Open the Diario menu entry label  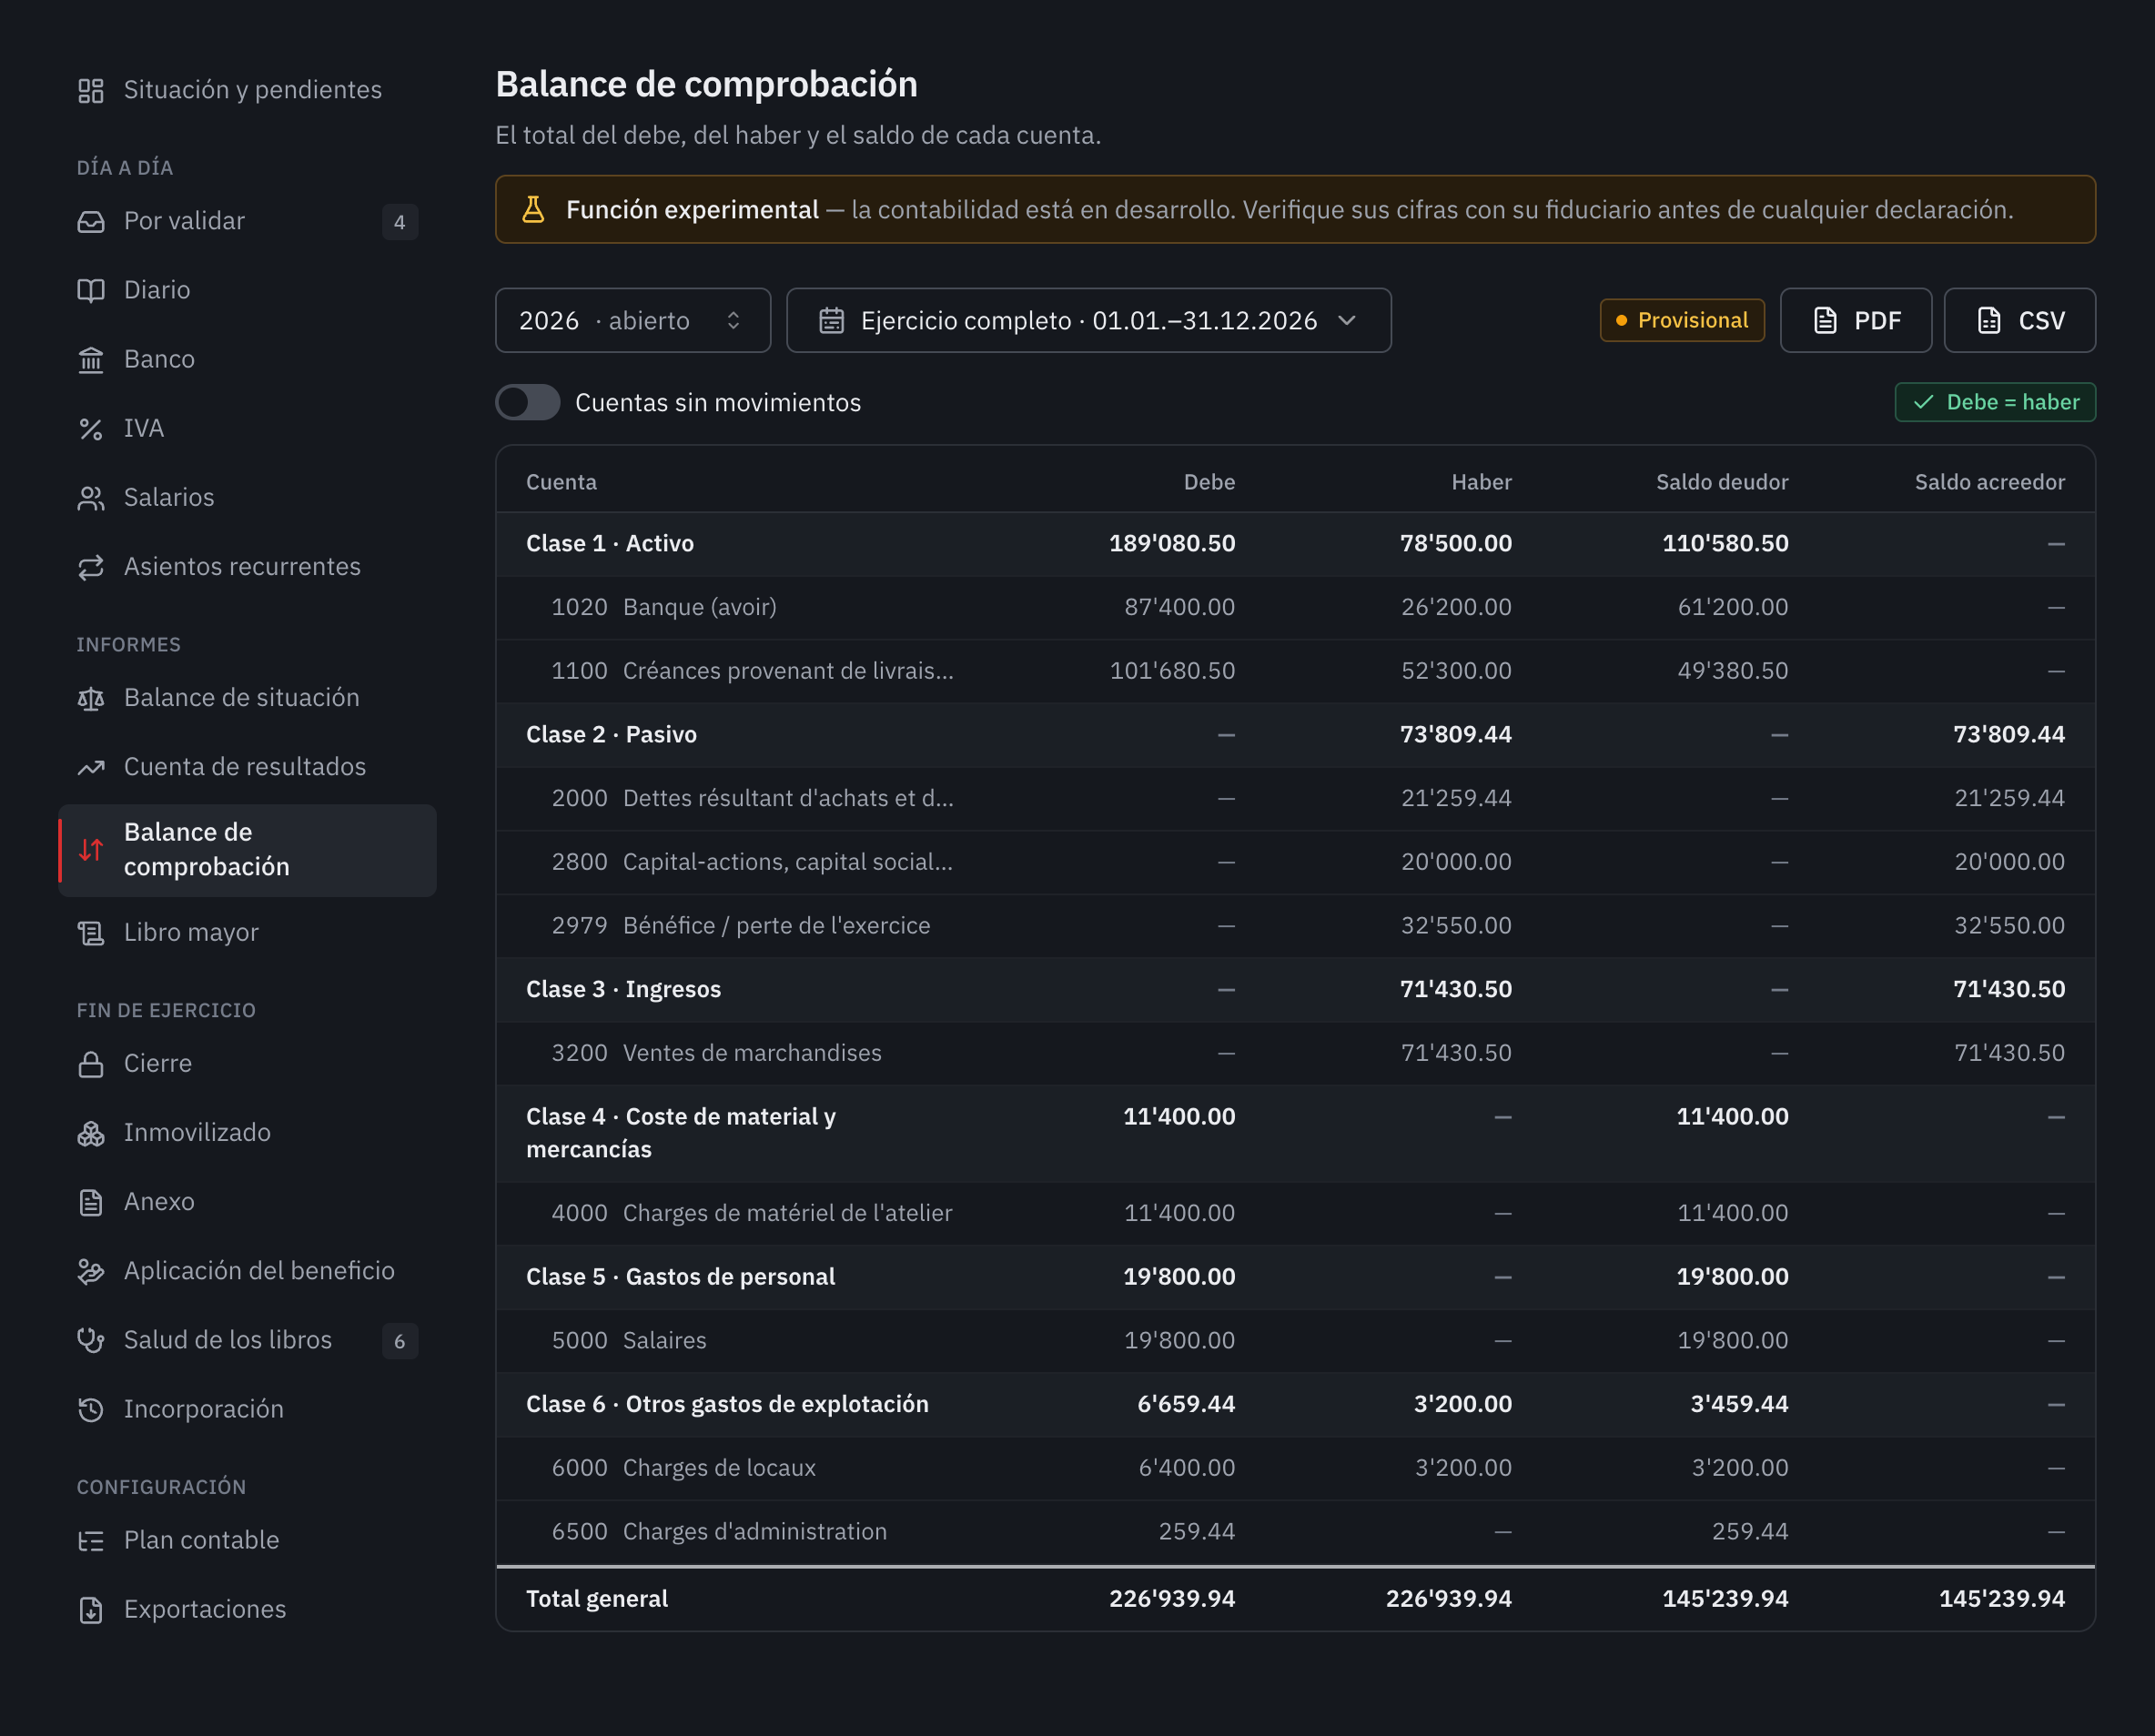coord(157,290)
